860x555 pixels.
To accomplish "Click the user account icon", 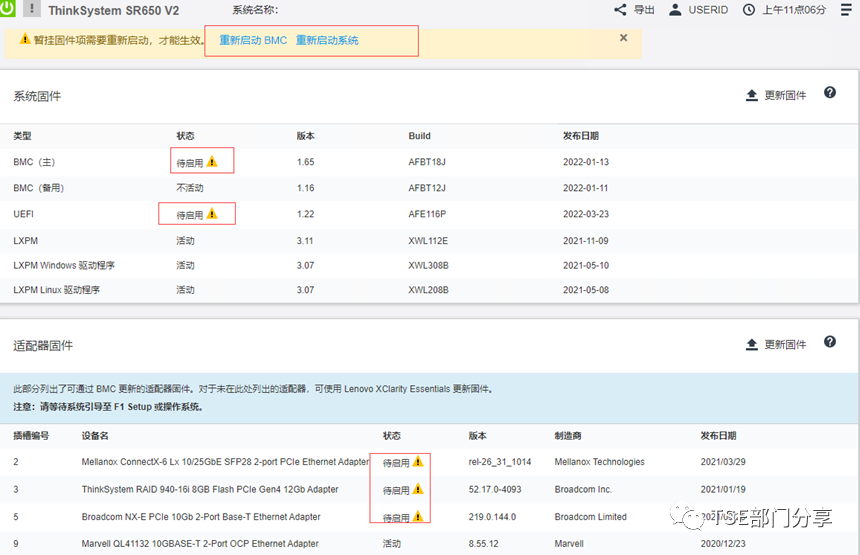I will [675, 10].
